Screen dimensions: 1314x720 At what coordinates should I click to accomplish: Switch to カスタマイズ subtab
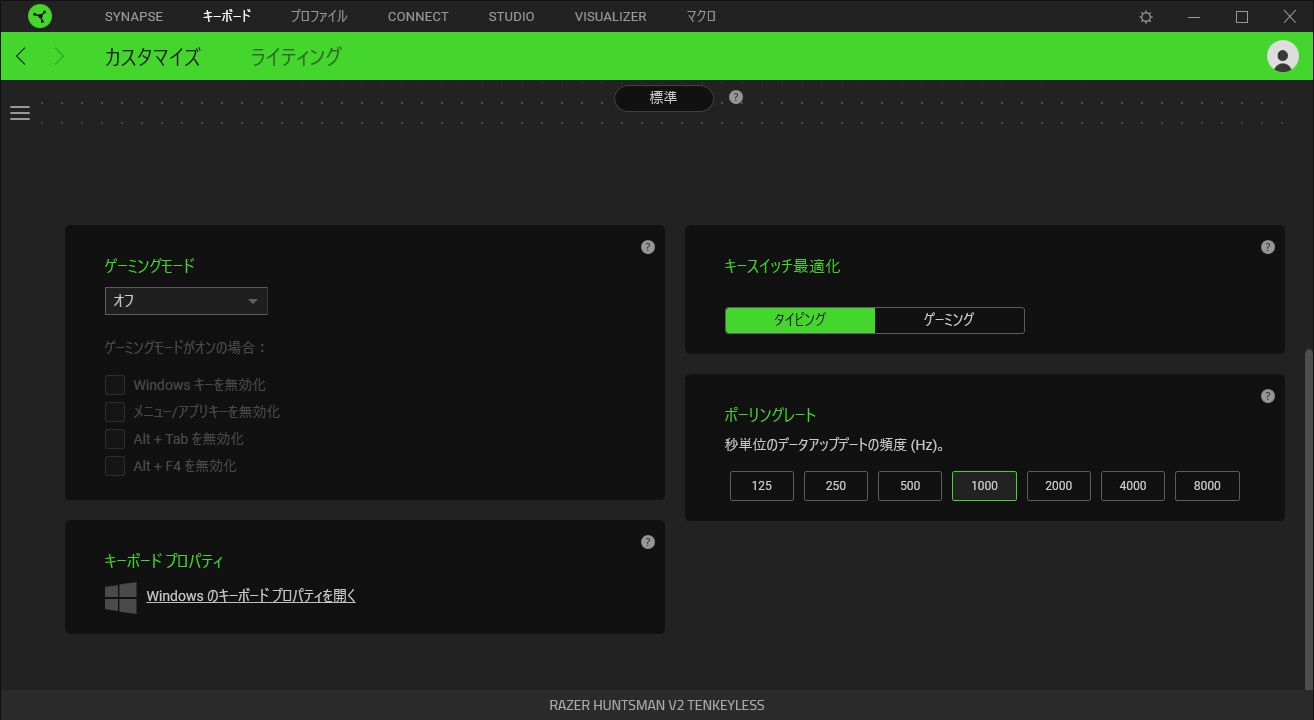click(152, 57)
